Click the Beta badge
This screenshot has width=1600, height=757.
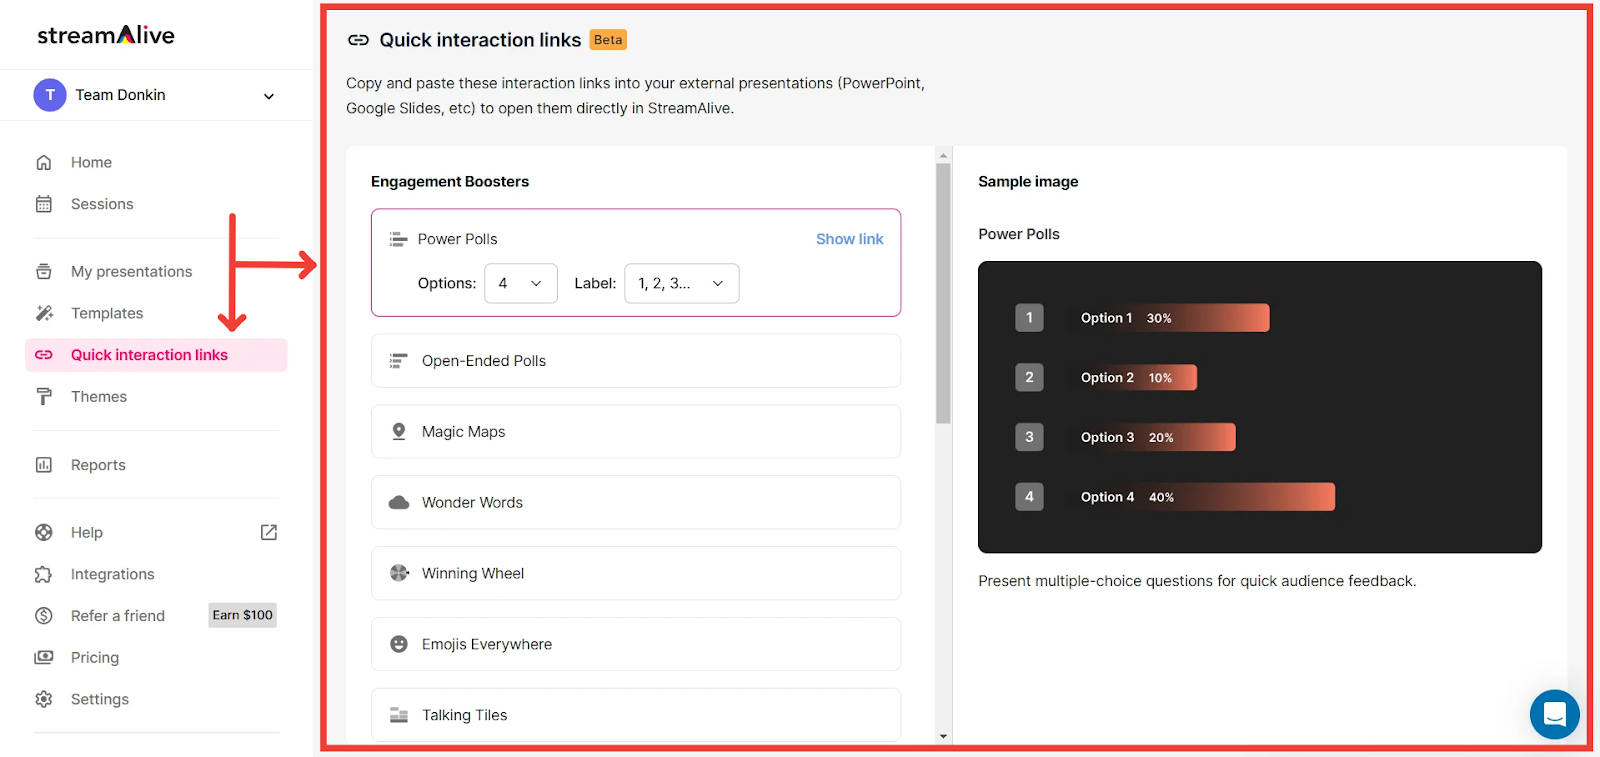pyautogui.click(x=608, y=40)
